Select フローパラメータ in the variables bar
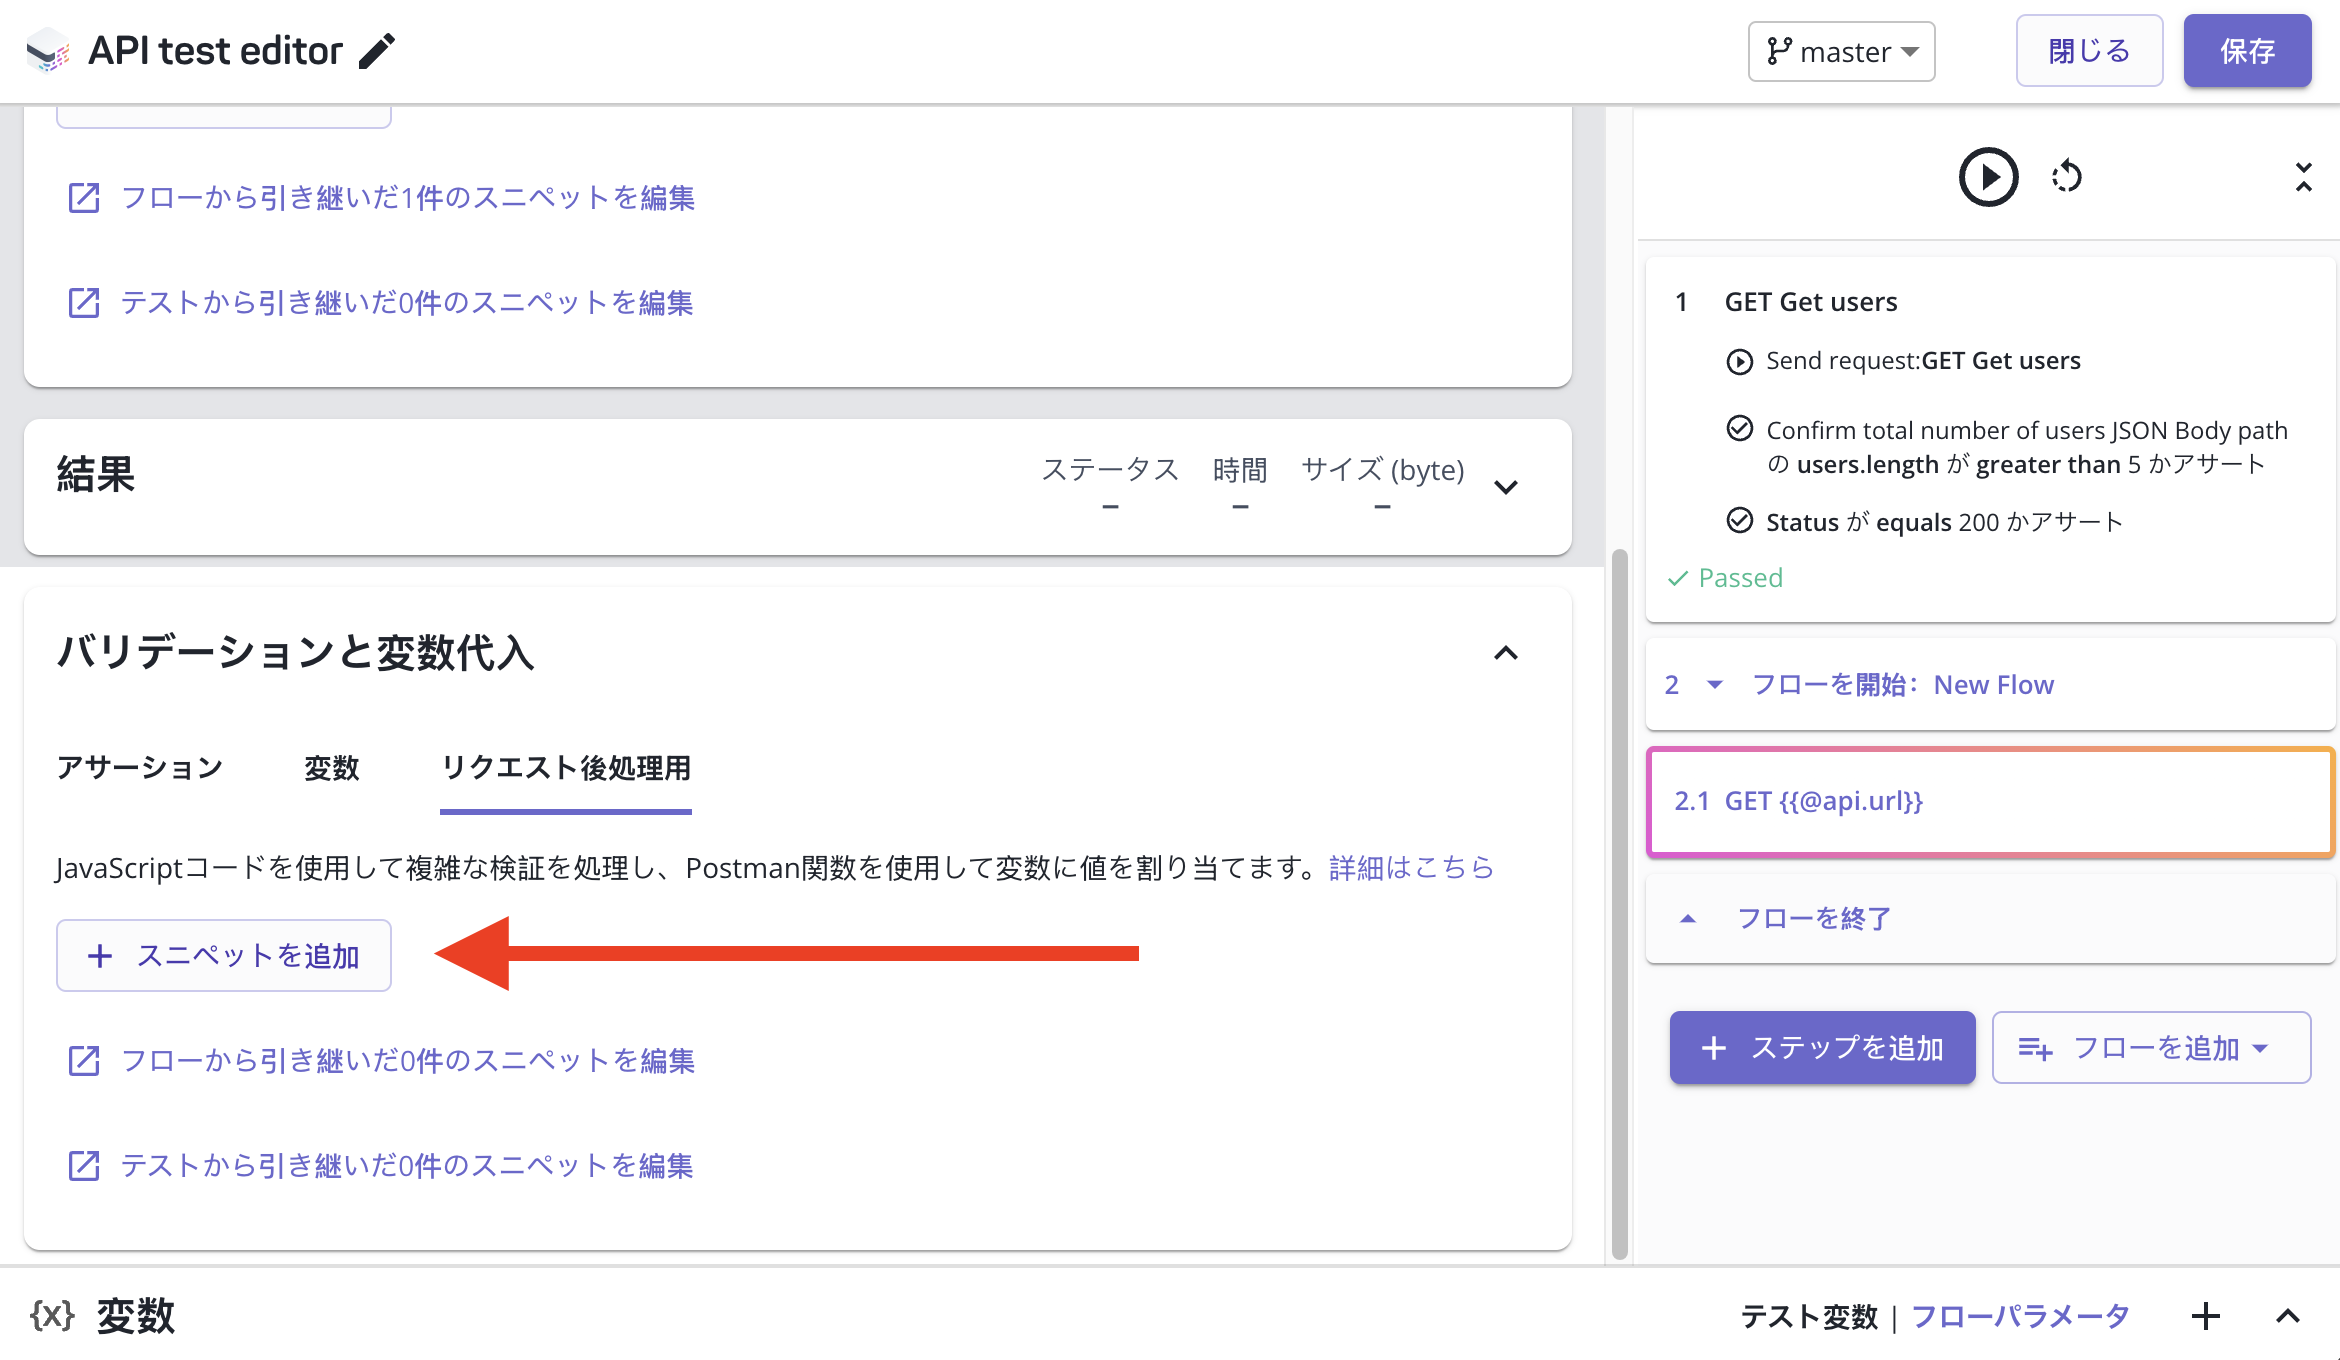This screenshot has width=2340, height=1360. pos(2020,1316)
